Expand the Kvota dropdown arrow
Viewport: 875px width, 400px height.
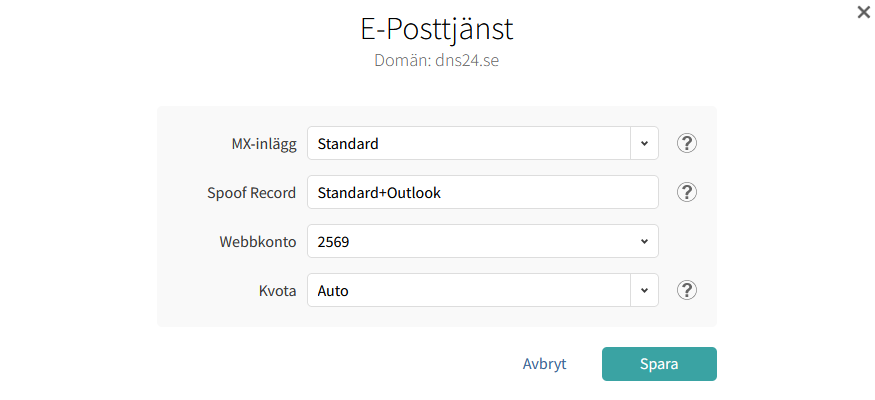(x=645, y=290)
